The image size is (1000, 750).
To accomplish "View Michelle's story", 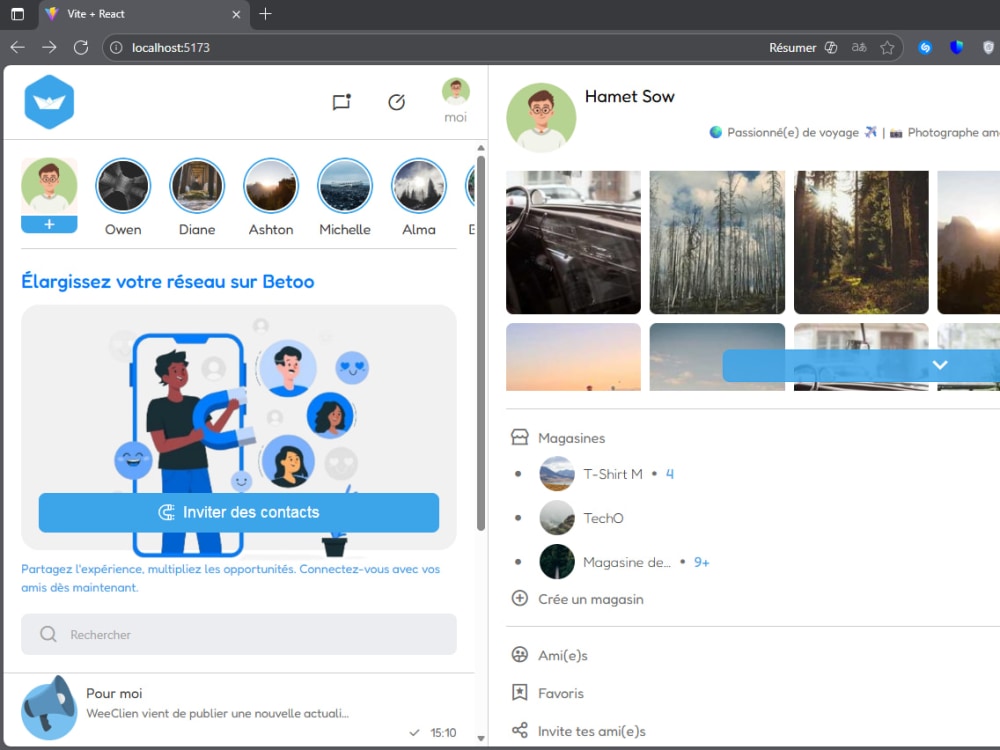I will [x=345, y=186].
